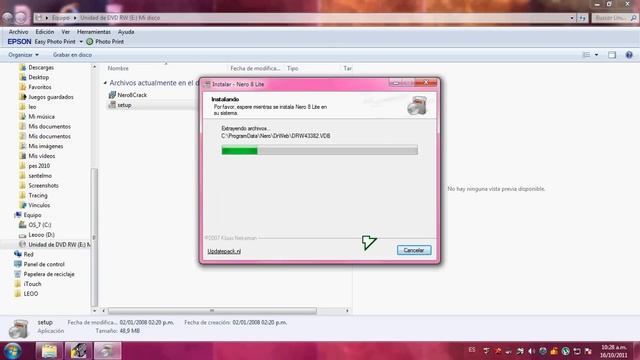Sort by Tipo column header
640x360 pixels.
pyautogui.click(x=293, y=68)
